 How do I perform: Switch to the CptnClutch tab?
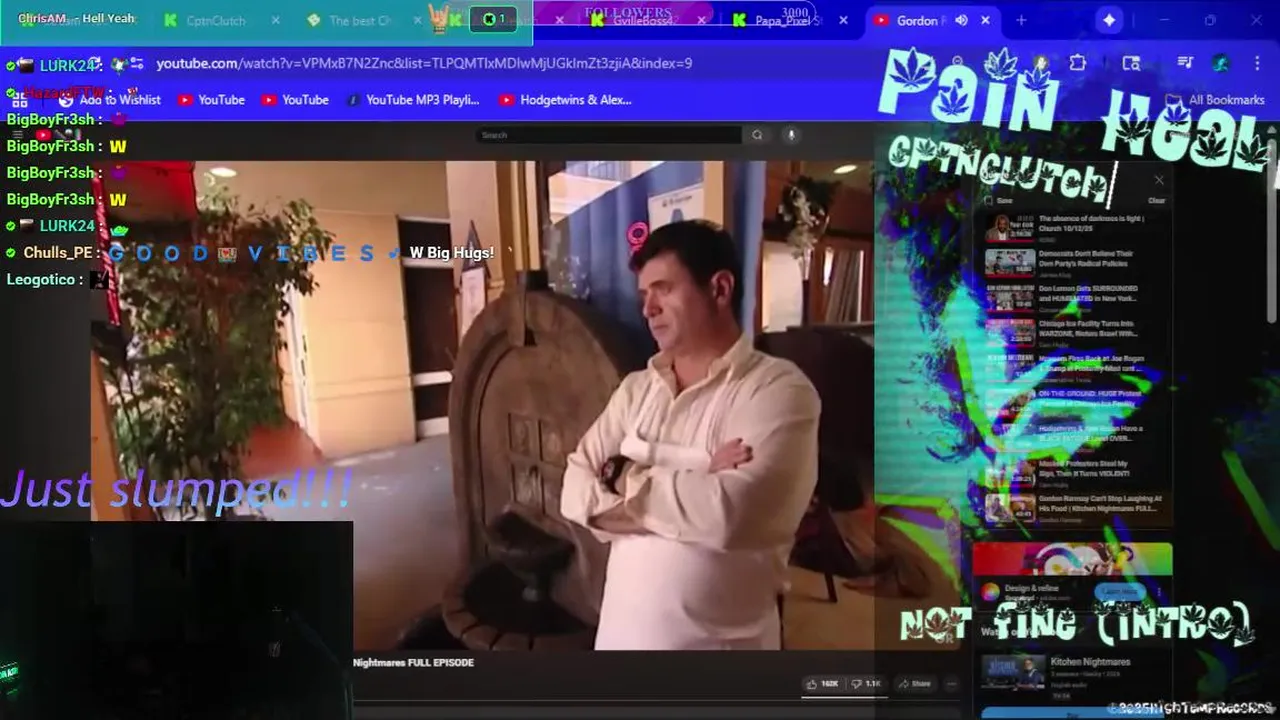tap(215, 20)
